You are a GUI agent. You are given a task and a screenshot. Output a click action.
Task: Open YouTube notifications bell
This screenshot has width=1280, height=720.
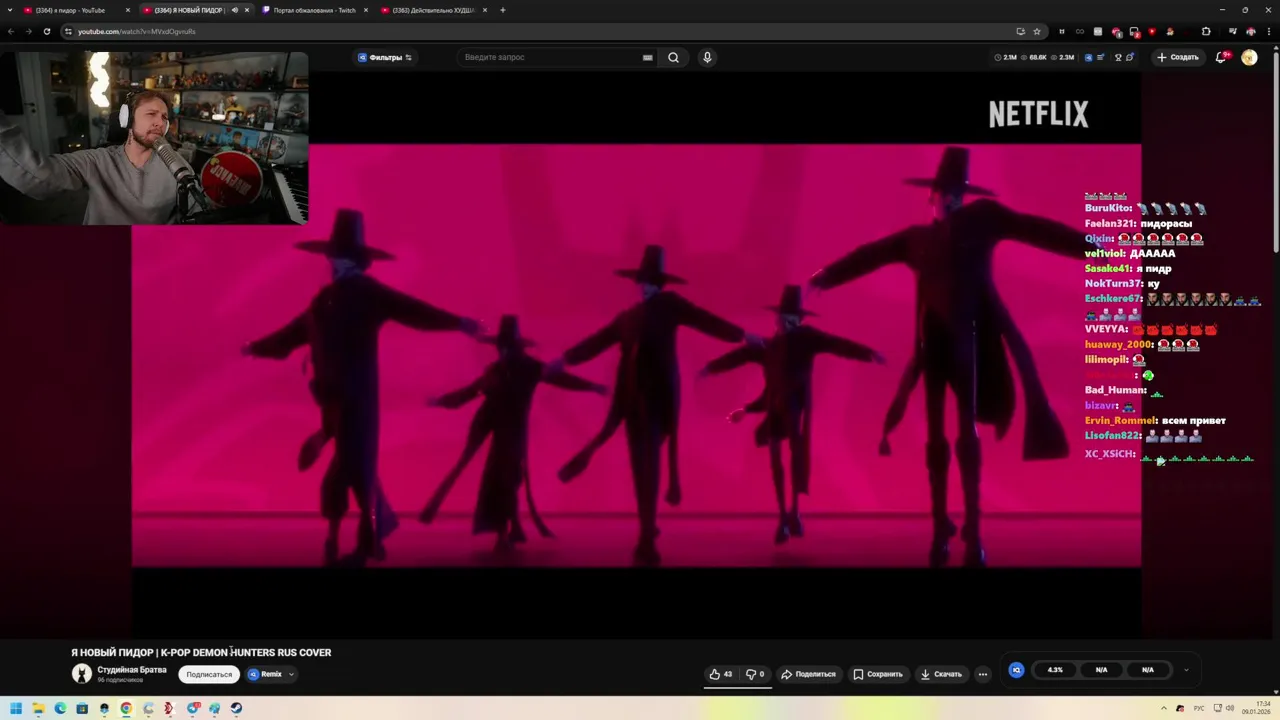tap(1221, 57)
